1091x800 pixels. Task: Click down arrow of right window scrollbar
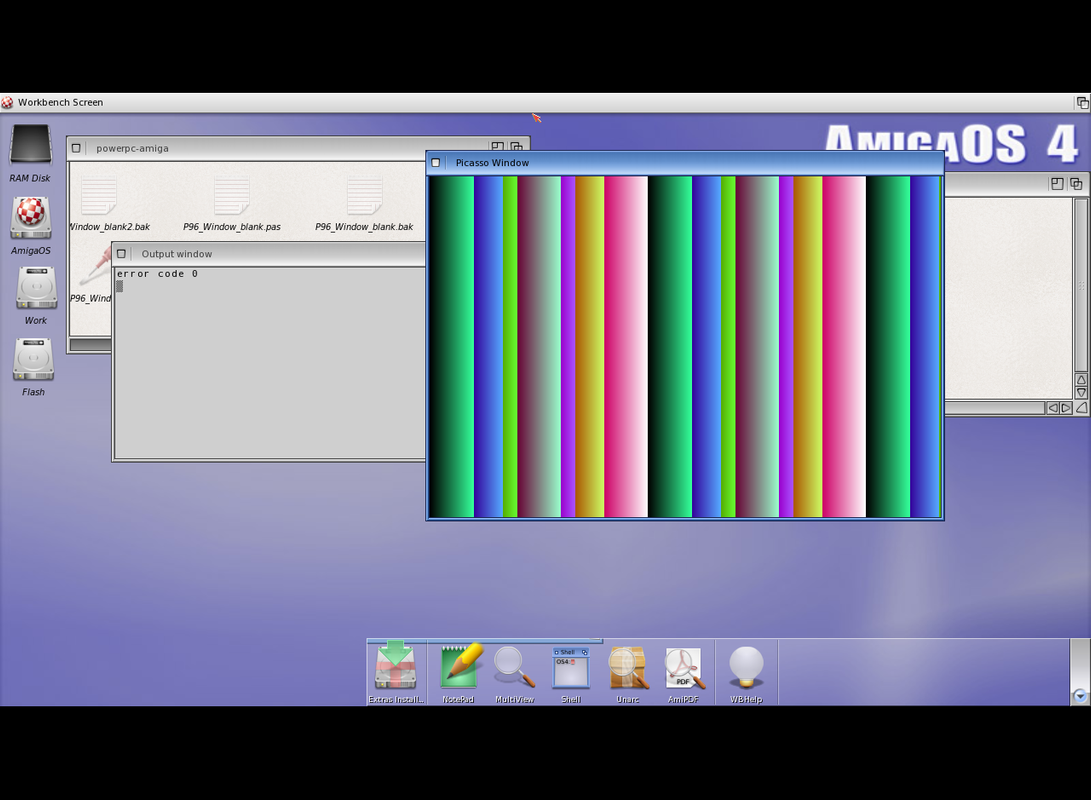click(x=1081, y=393)
